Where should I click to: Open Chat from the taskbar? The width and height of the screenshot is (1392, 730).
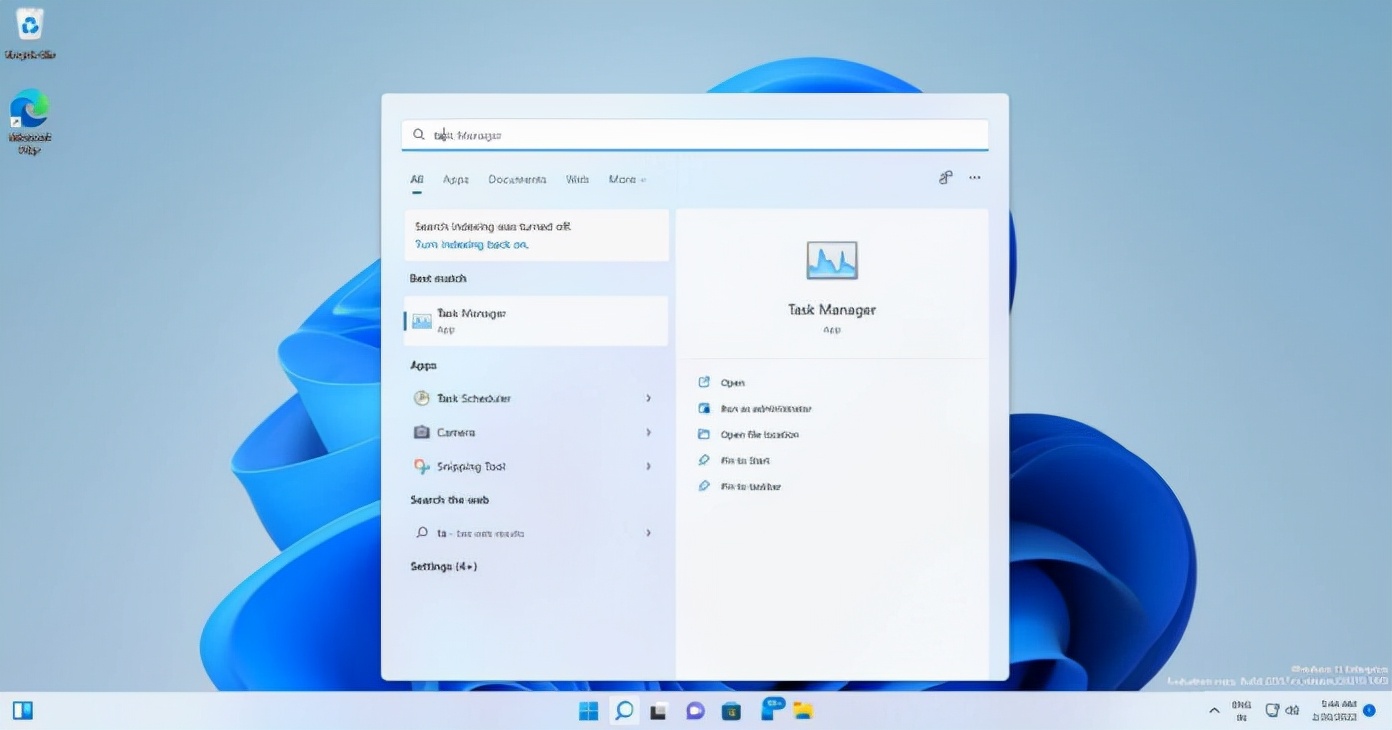click(695, 711)
